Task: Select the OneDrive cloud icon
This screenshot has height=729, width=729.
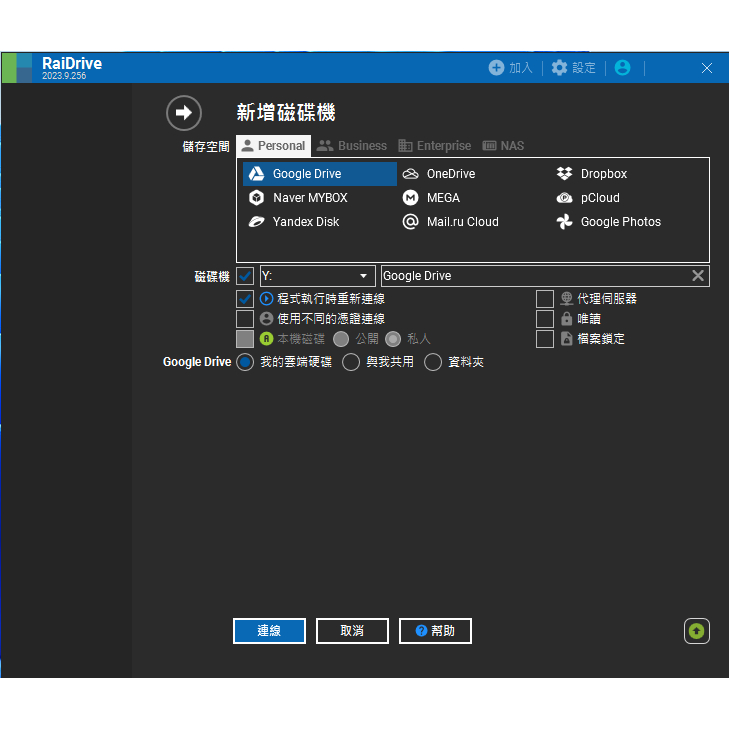Action: 410,174
